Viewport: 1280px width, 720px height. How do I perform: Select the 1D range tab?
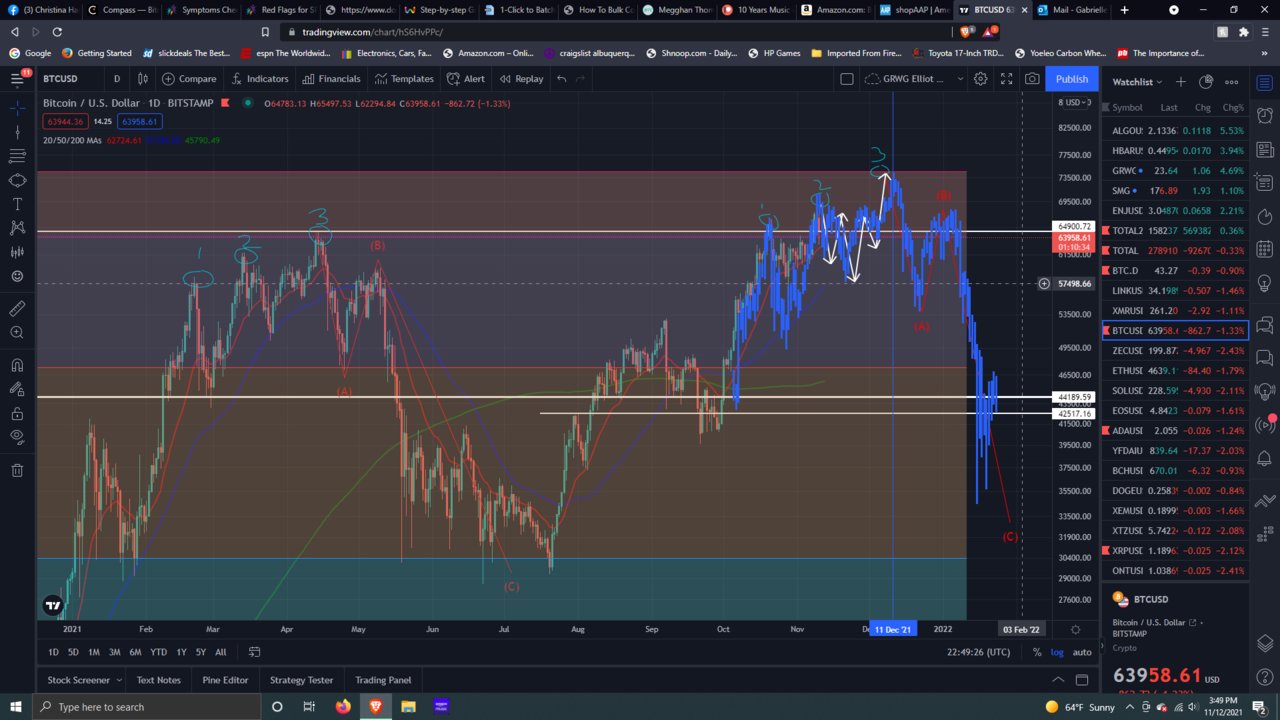coord(53,652)
